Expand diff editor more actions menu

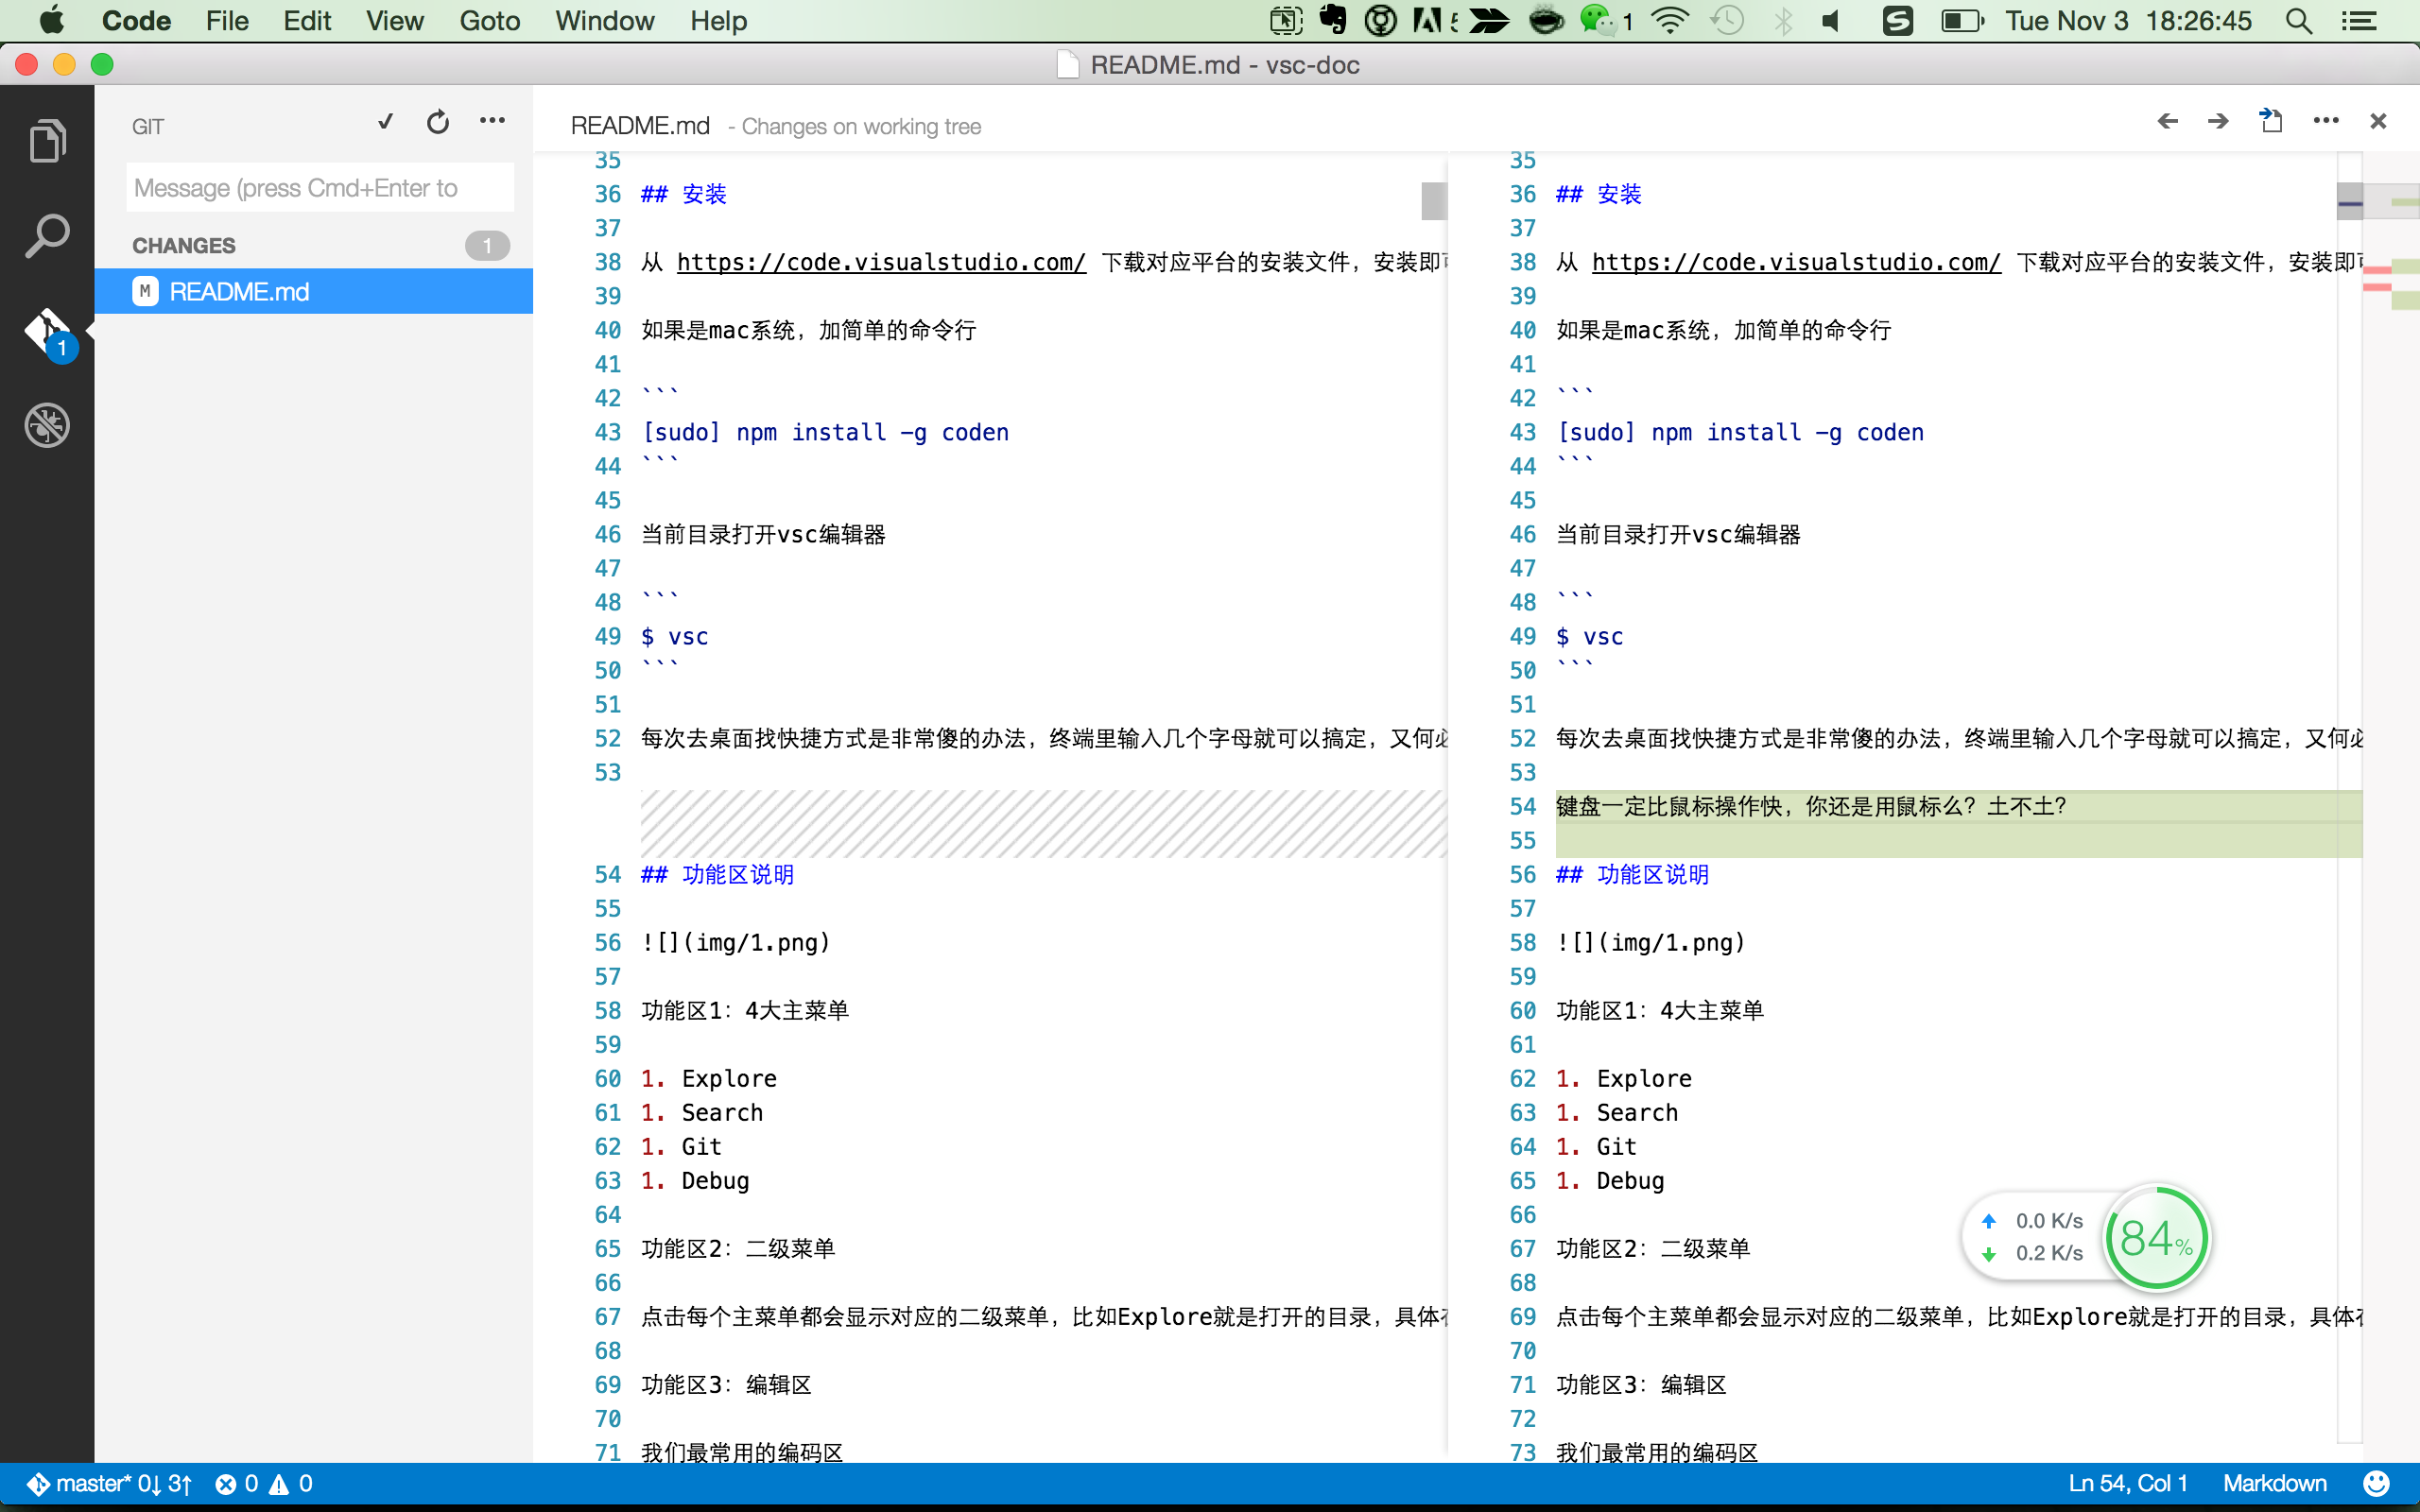(2326, 122)
